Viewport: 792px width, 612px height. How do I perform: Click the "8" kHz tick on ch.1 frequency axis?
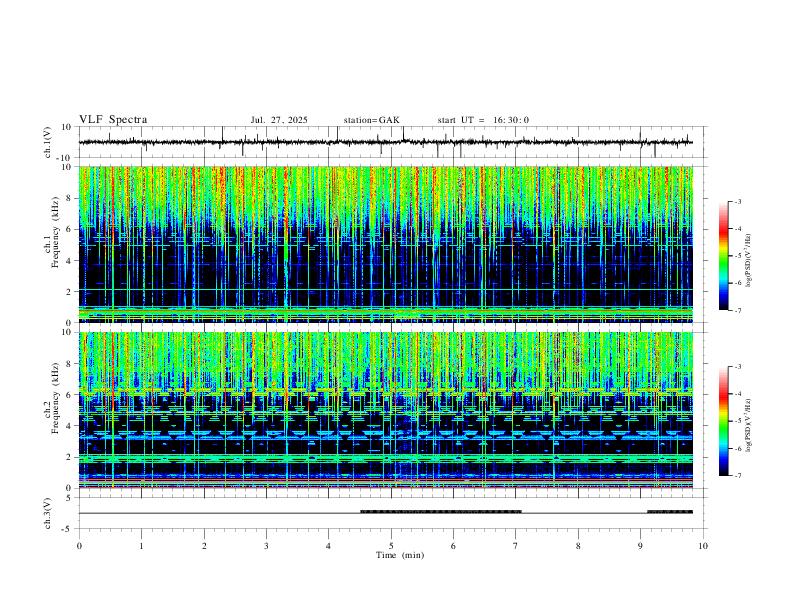click(71, 198)
